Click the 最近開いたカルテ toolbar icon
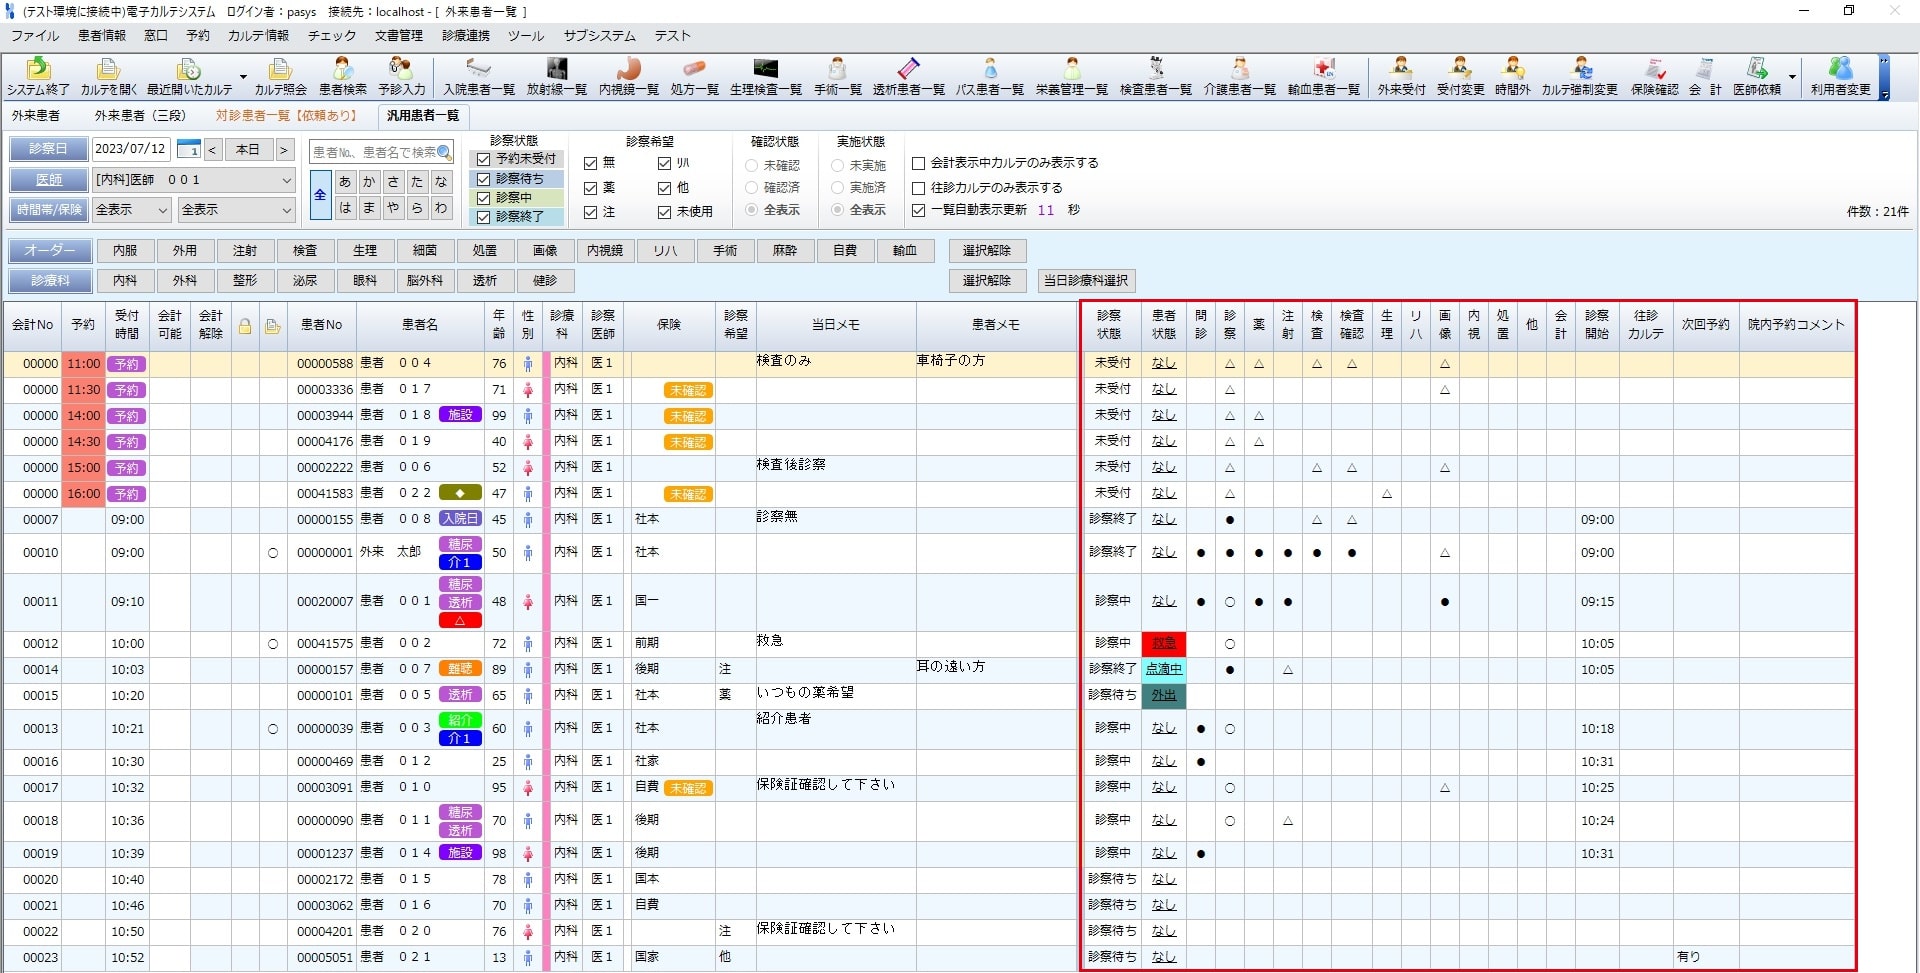This screenshot has height=973, width=1920. (189, 77)
